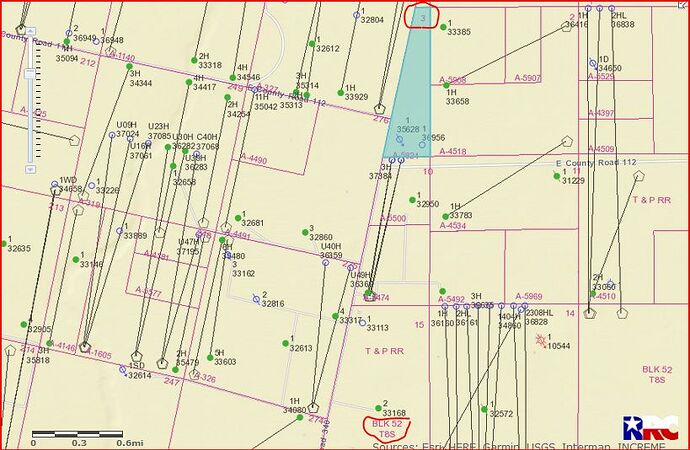
Task: Click the A-5907 abstract label
Action: pos(528,78)
